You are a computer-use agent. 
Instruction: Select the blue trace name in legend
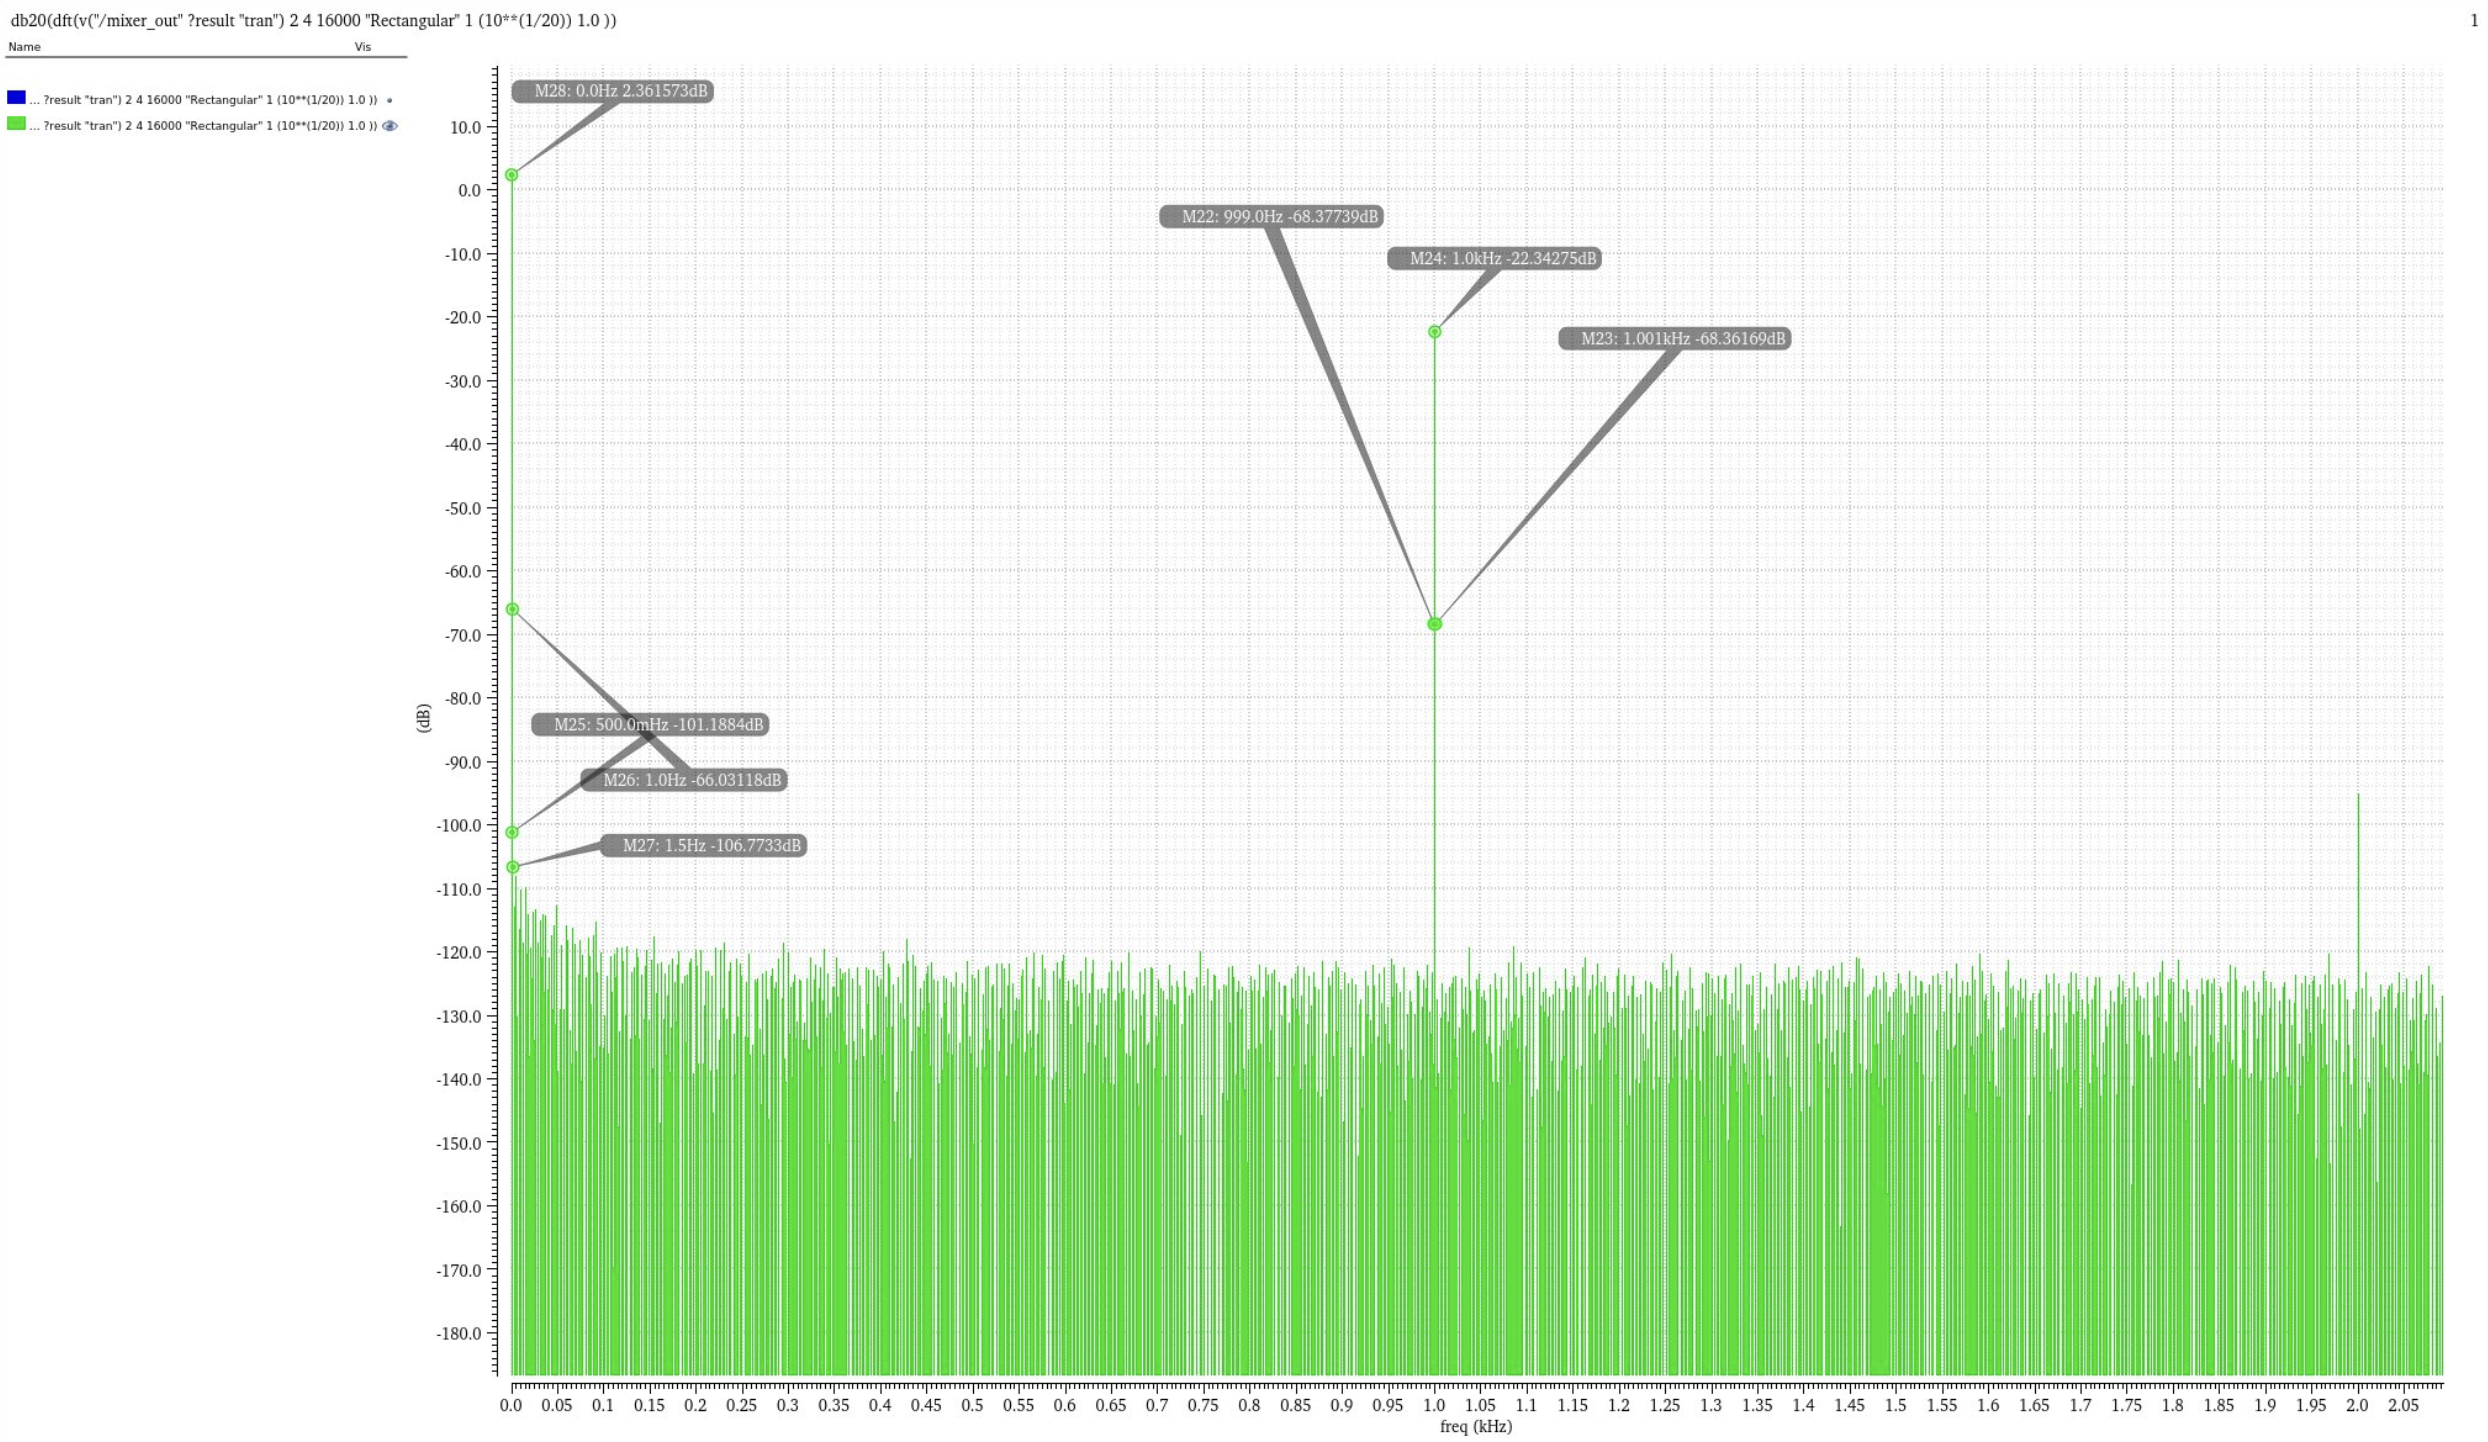tap(203, 100)
